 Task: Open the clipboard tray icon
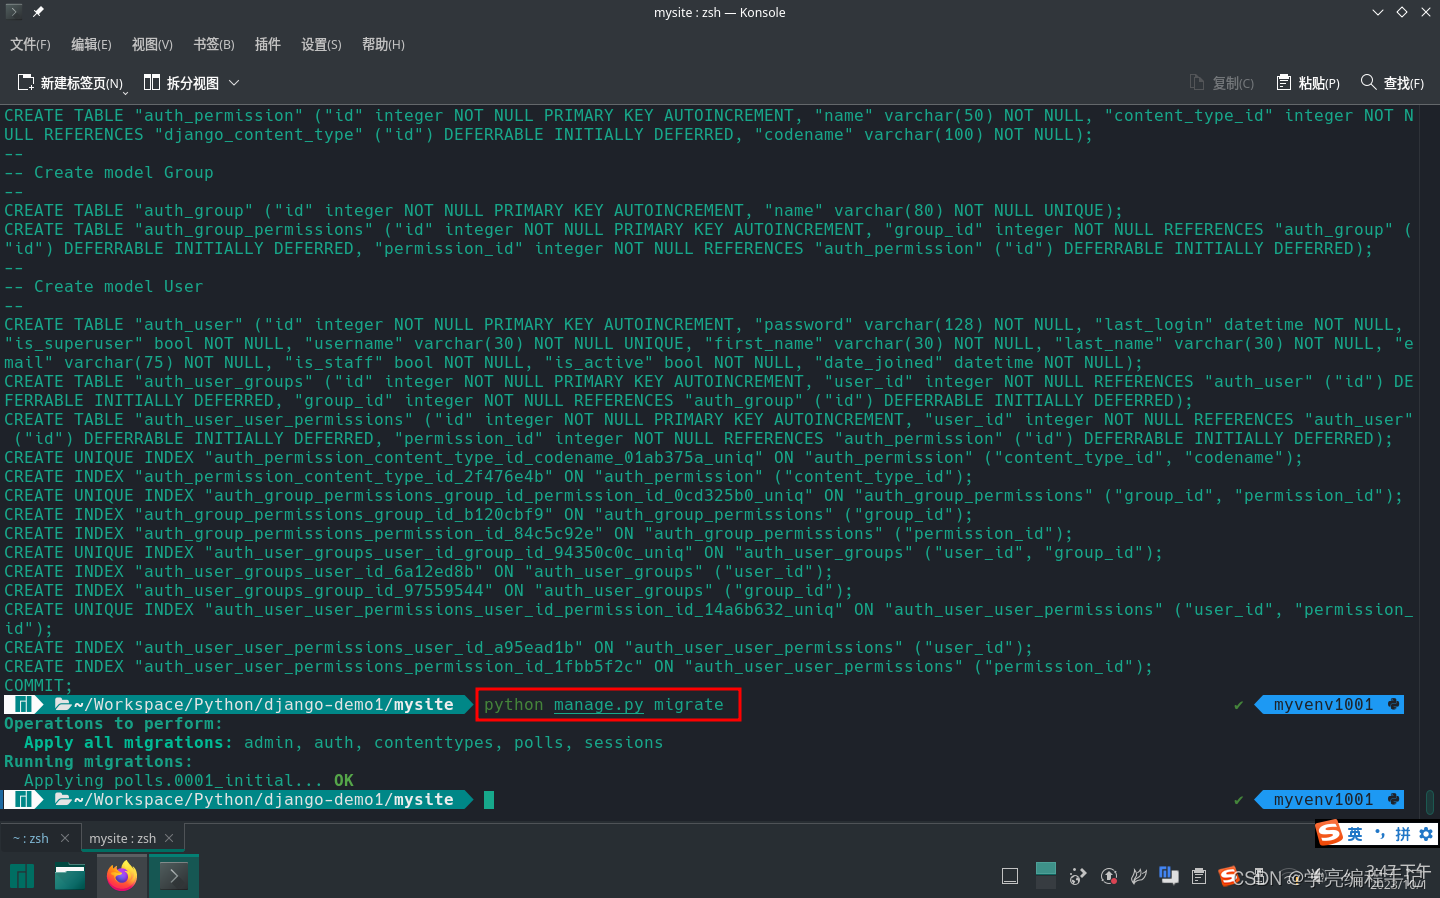1199,877
